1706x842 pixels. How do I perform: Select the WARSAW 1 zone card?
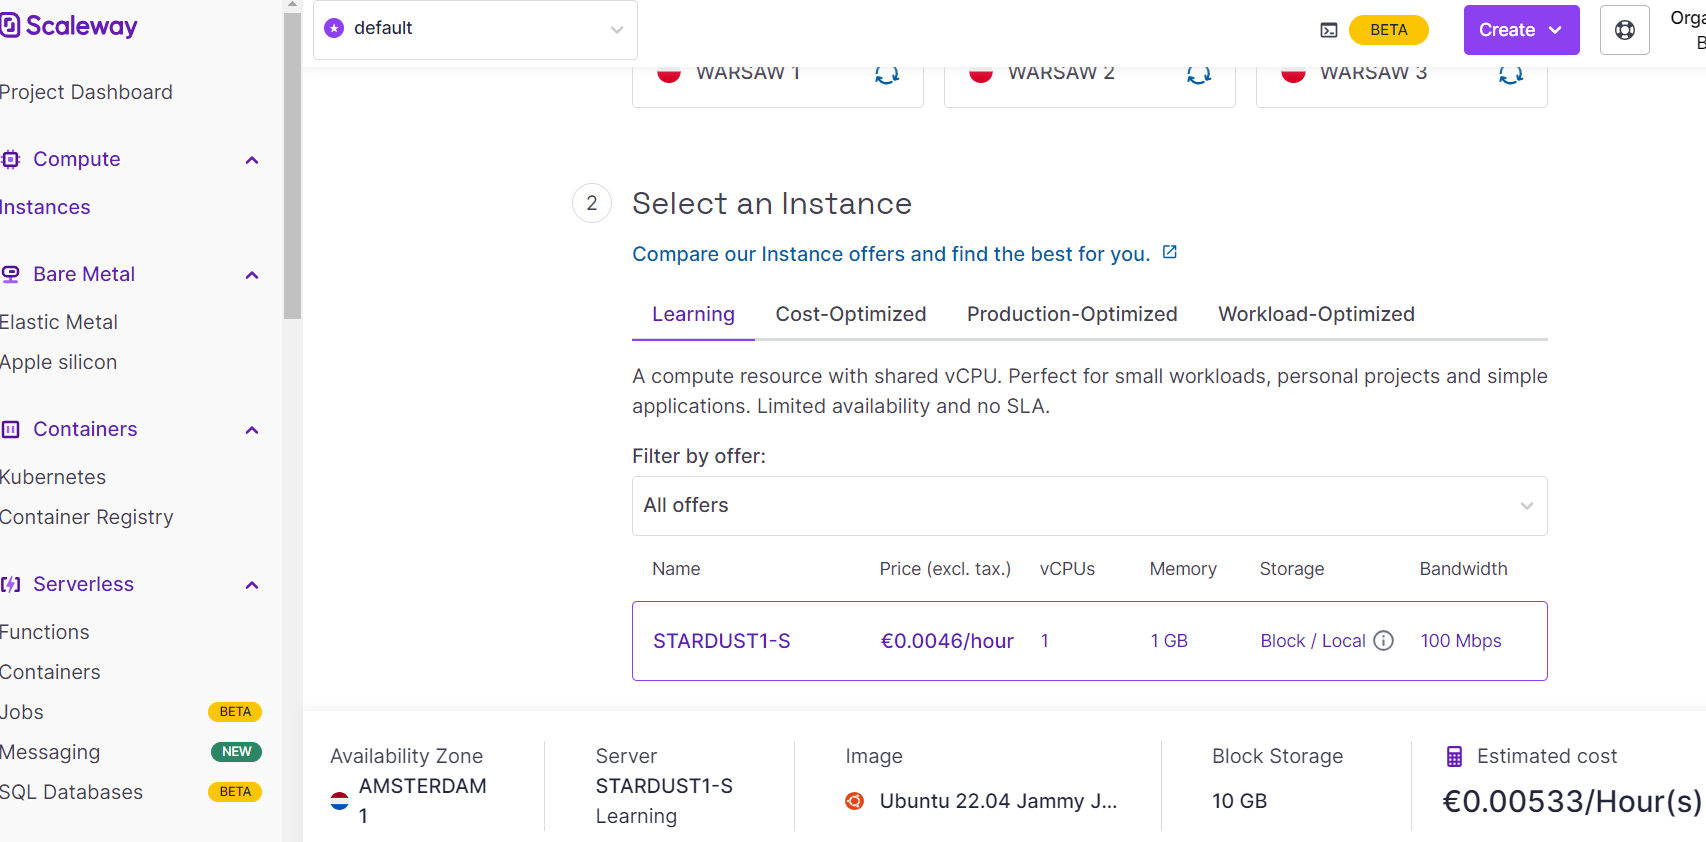pyautogui.click(x=778, y=85)
